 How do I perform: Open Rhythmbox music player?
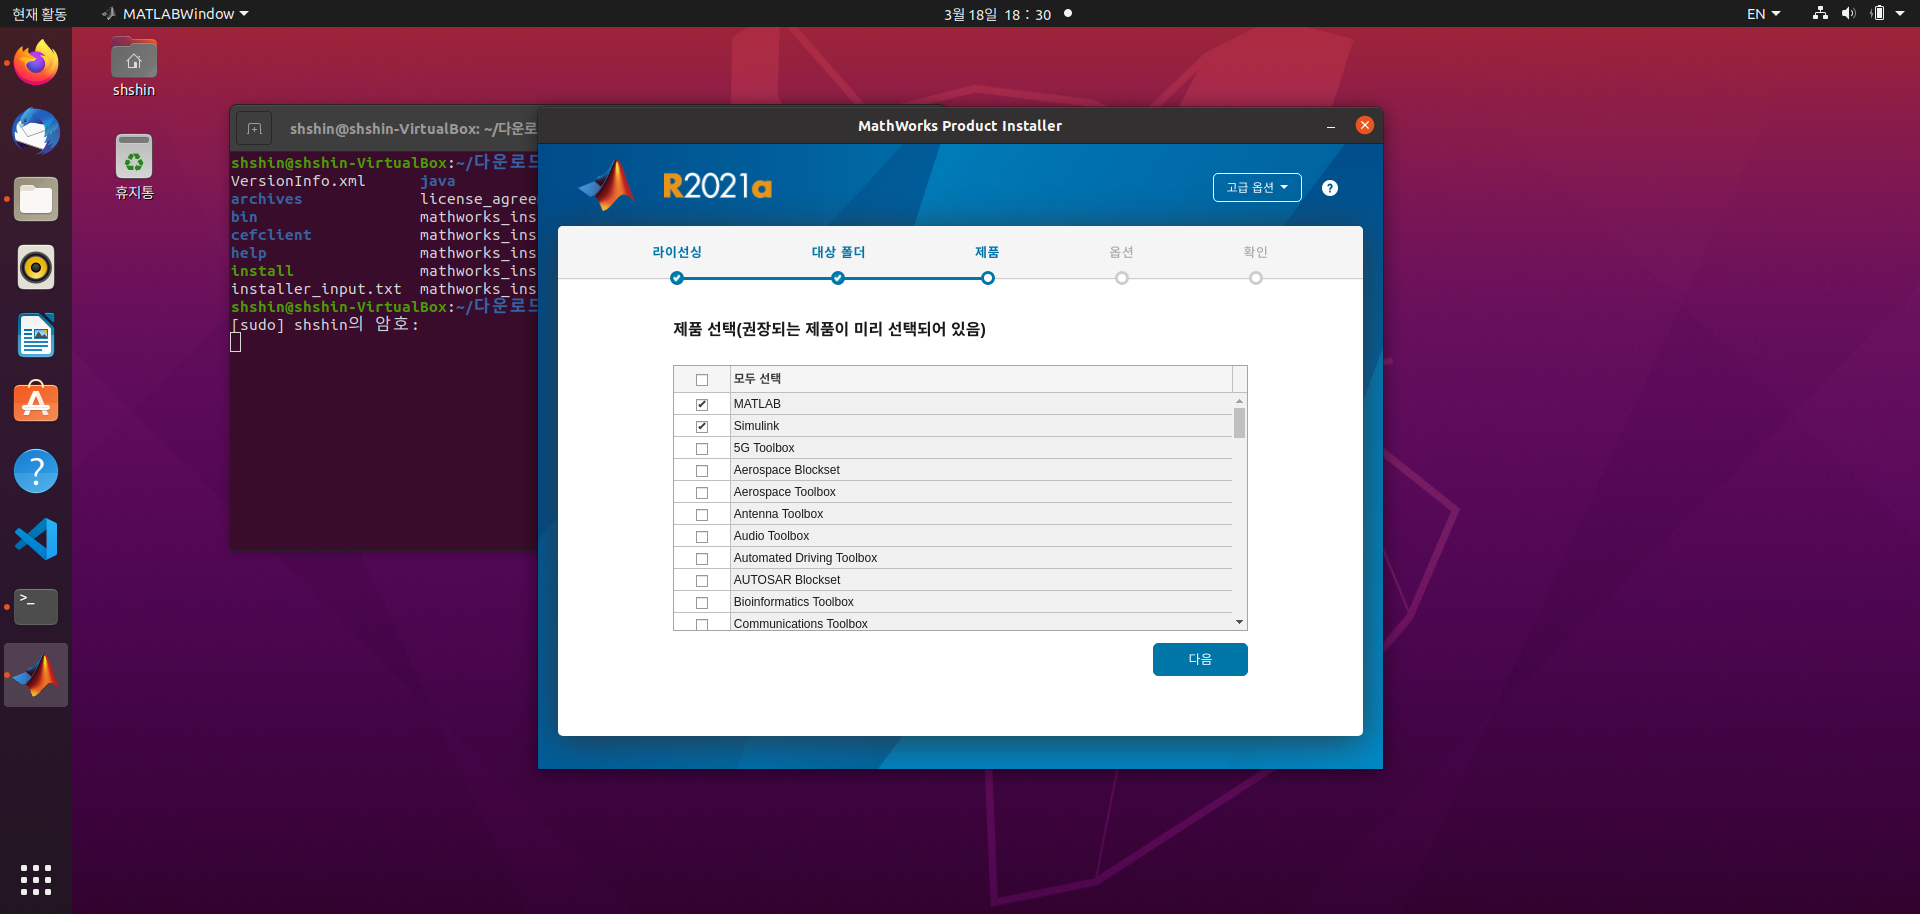point(36,267)
